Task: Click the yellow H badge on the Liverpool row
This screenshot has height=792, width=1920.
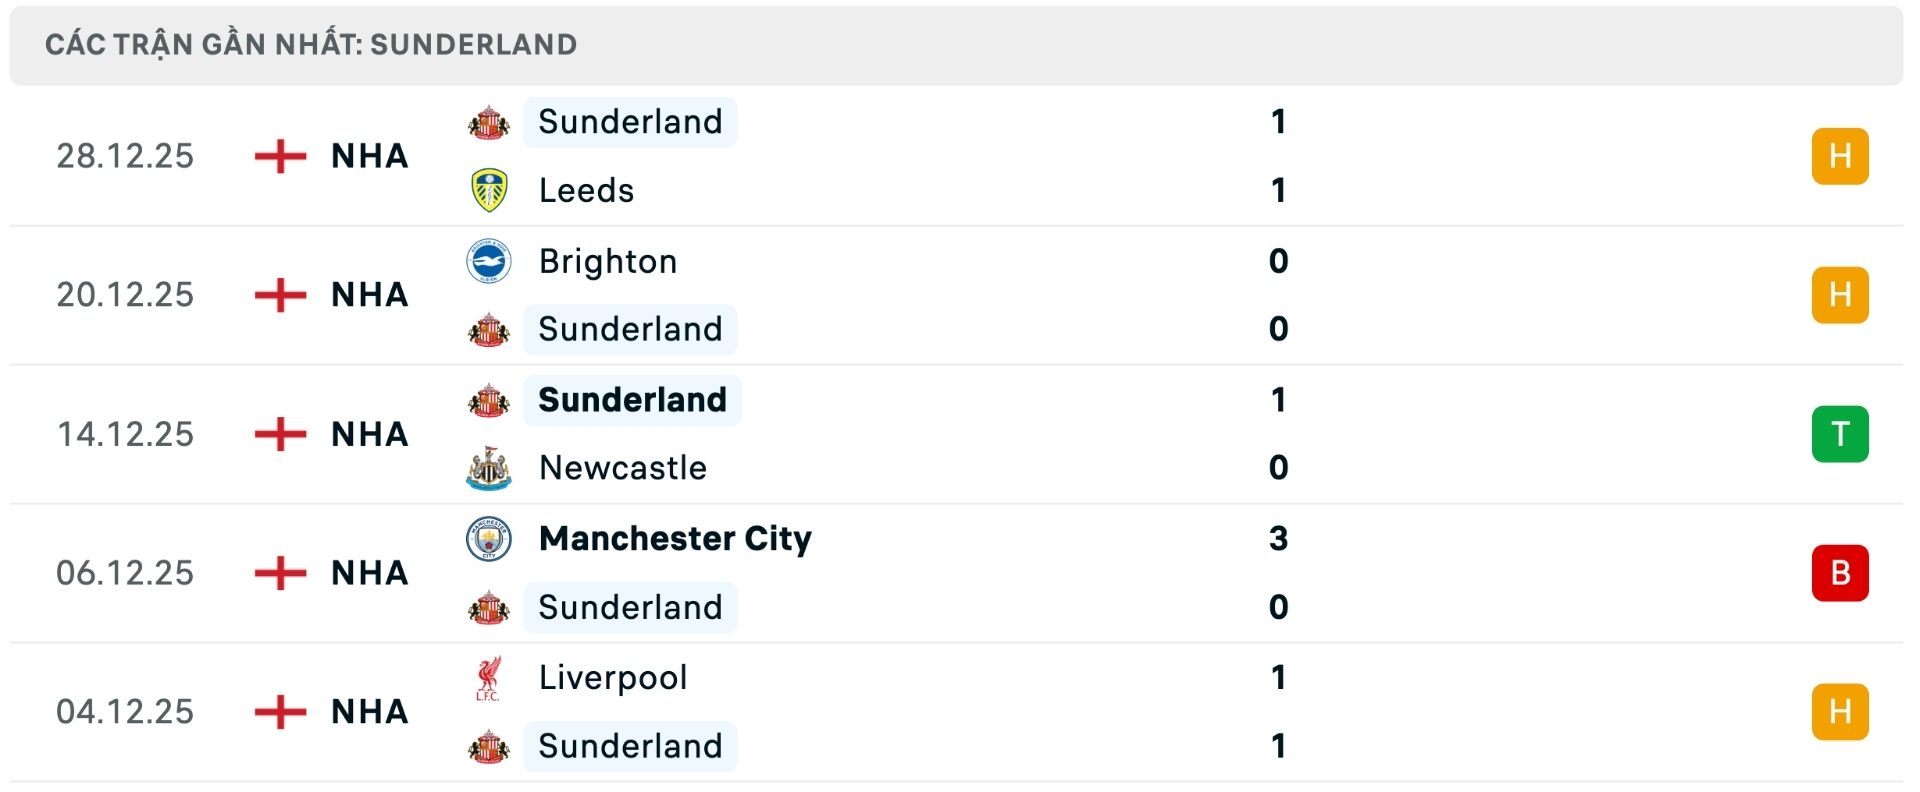Action: coord(1840,712)
